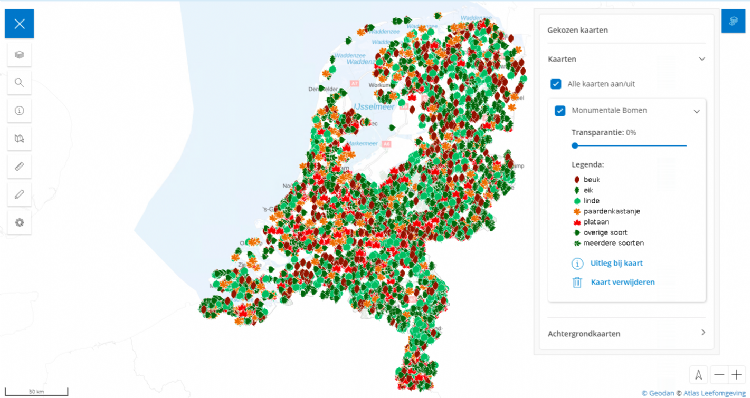Expand the 'Achtergrondkaarten' section

tap(627, 333)
